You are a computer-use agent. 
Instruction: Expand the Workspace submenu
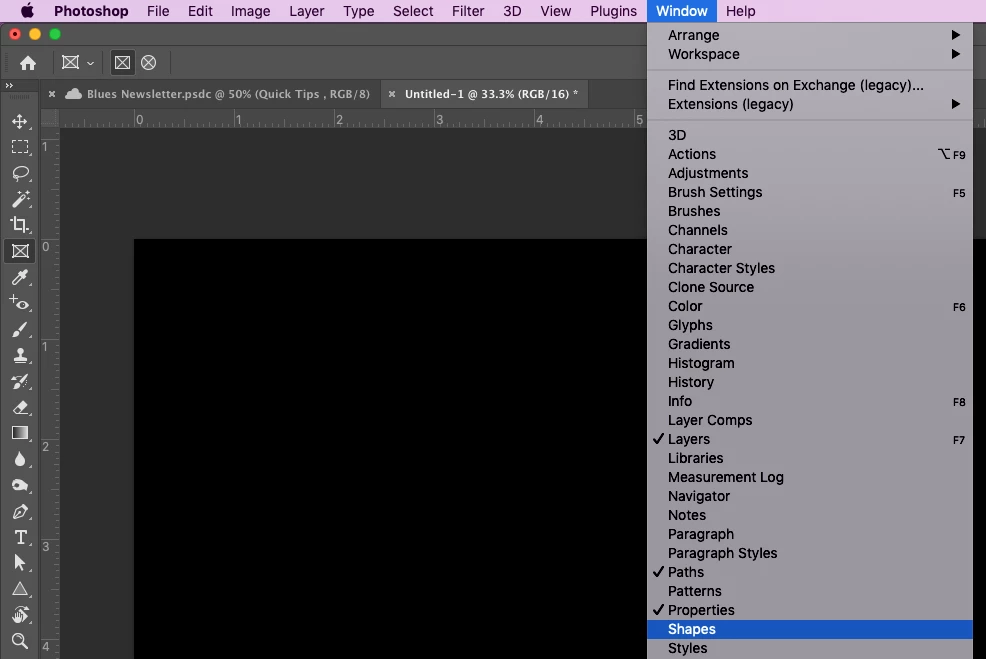tap(810, 54)
